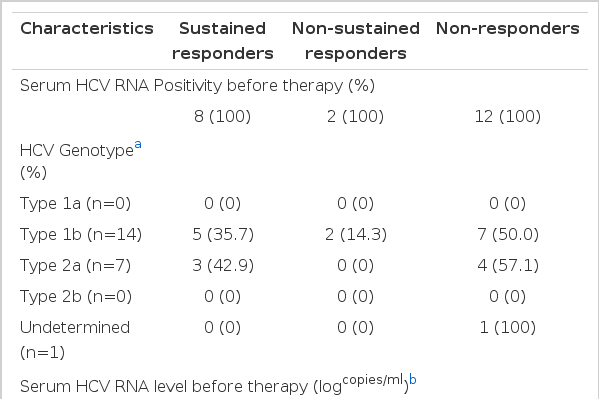Click the 3 (42.9) cell value
The height and width of the screenshot is (399, 599).
click(223, 265)
